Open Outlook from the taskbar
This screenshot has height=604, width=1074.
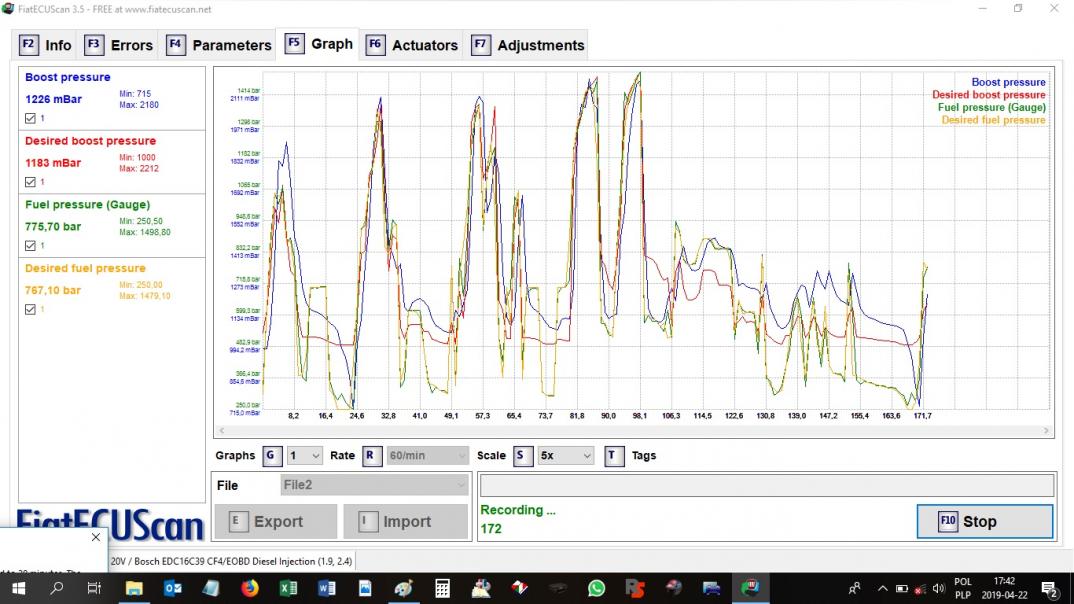coord(172,588)
